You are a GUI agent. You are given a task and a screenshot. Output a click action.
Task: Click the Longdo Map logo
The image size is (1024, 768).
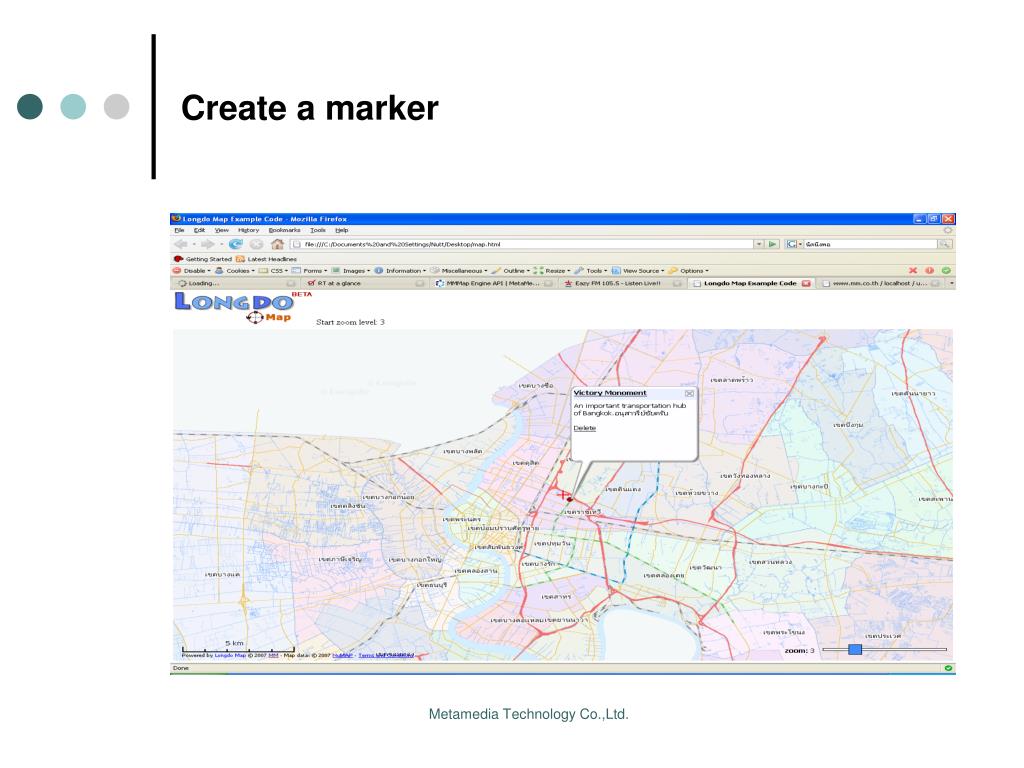click(x=243, y=307)
